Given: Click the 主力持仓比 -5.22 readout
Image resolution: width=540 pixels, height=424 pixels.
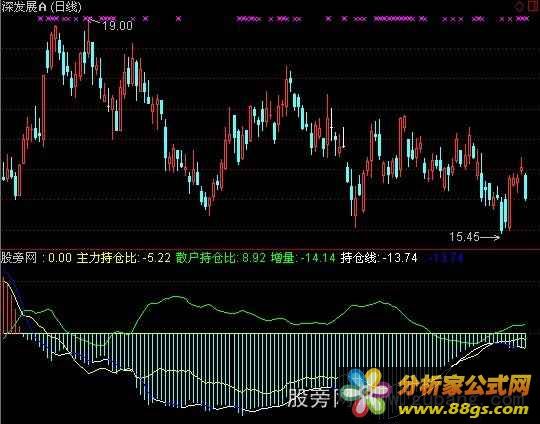Looking at the screenshot, I should click(123, 258).
